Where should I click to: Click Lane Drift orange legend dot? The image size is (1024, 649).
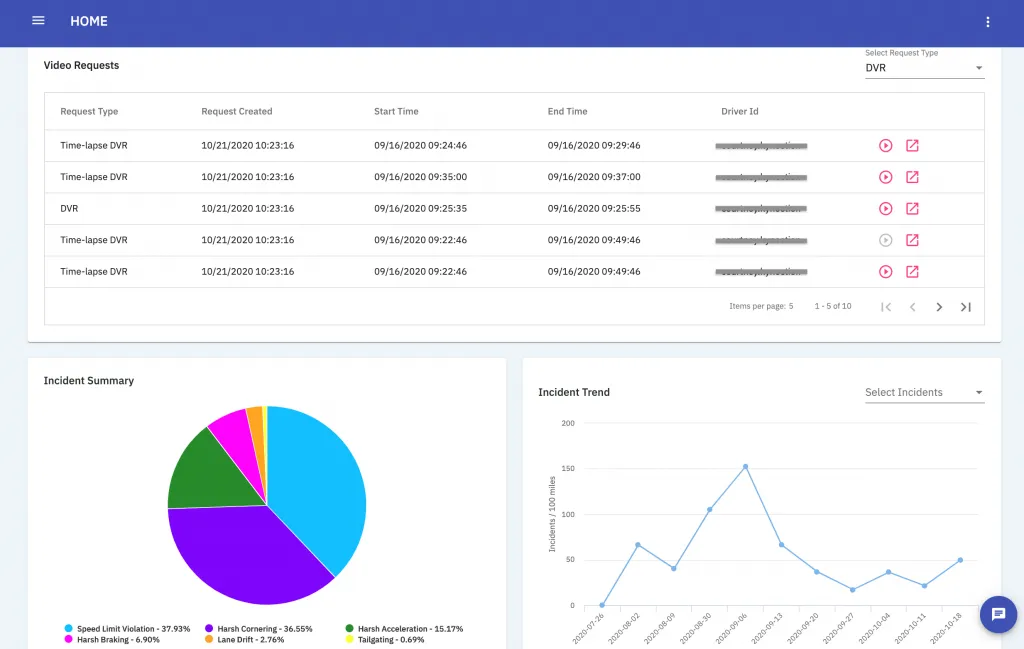point(209,639)
